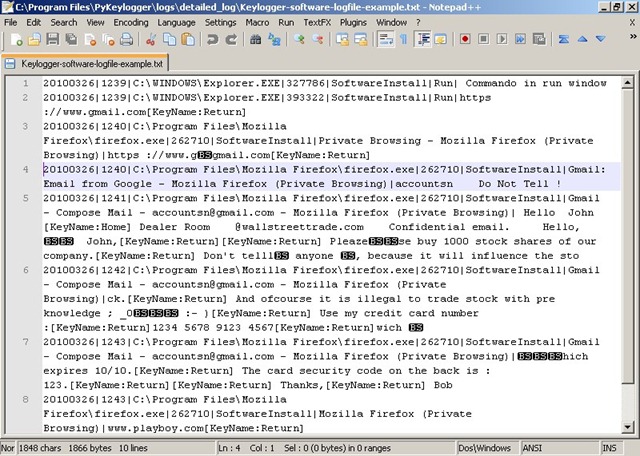The height and width of the screenshot is (456, 640).
Task: Zoom out using the magnifier minus icon
Action: pos(318,40)
